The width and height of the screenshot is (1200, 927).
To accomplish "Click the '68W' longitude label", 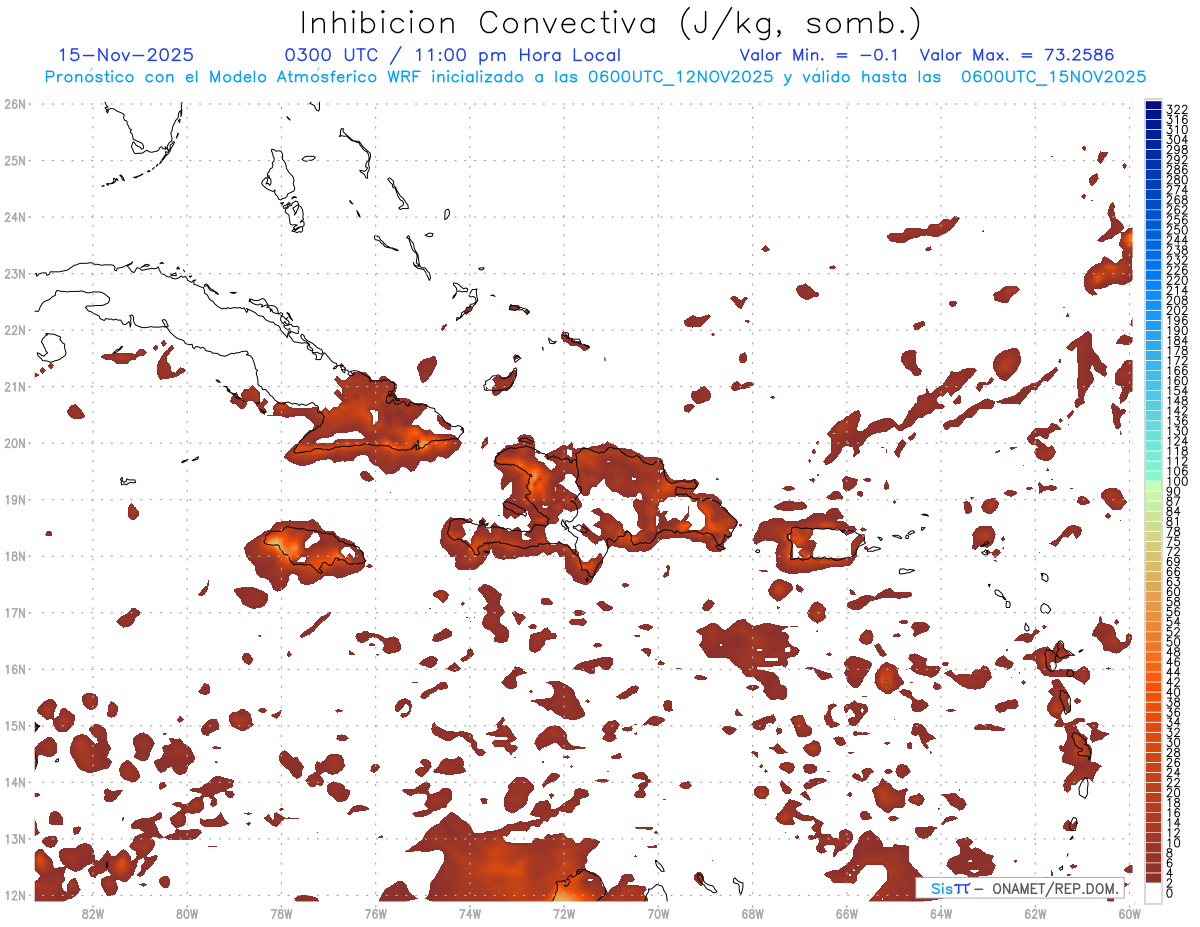I will pyautogui.click(x=752, y=913).
